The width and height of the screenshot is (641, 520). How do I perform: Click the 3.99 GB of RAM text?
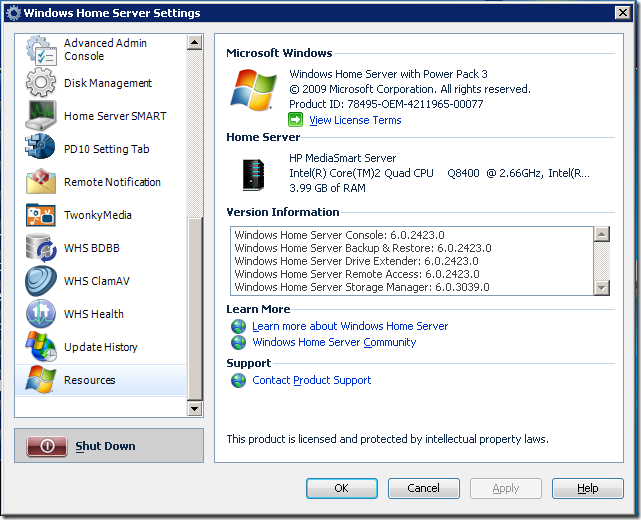(x=327, y=188)
